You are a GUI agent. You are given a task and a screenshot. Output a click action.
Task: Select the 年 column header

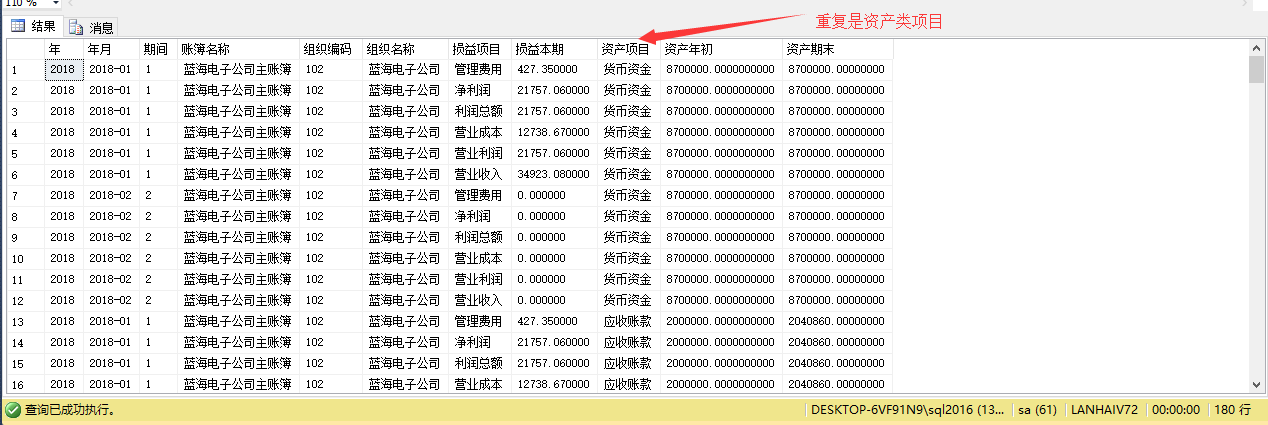pyautogui.click(x=65, y=48)
